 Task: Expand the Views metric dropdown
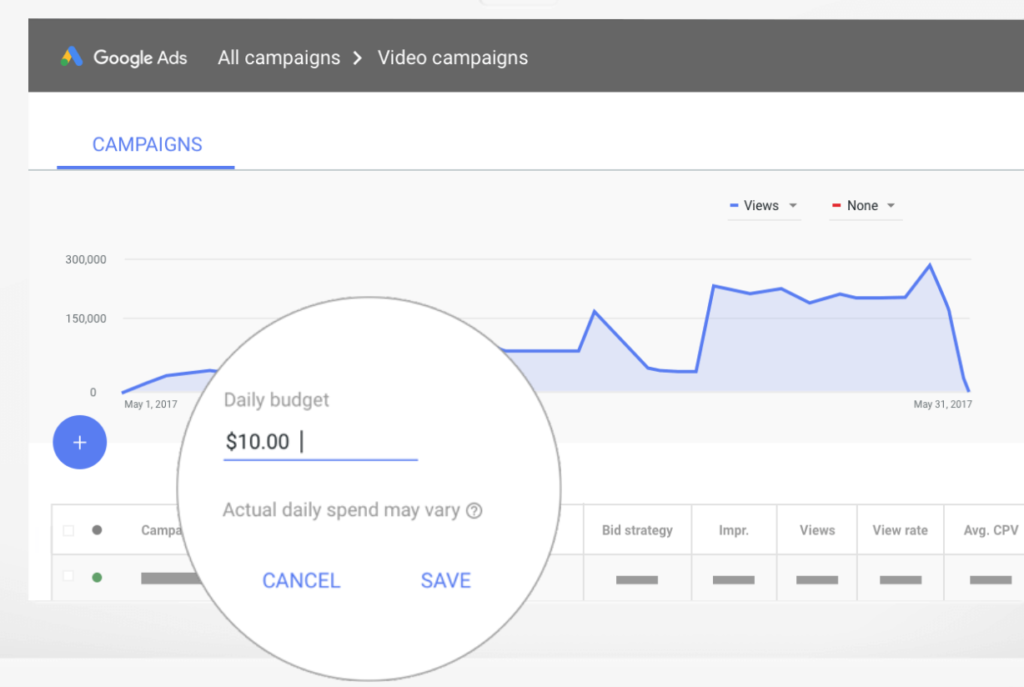click(793, 206)
